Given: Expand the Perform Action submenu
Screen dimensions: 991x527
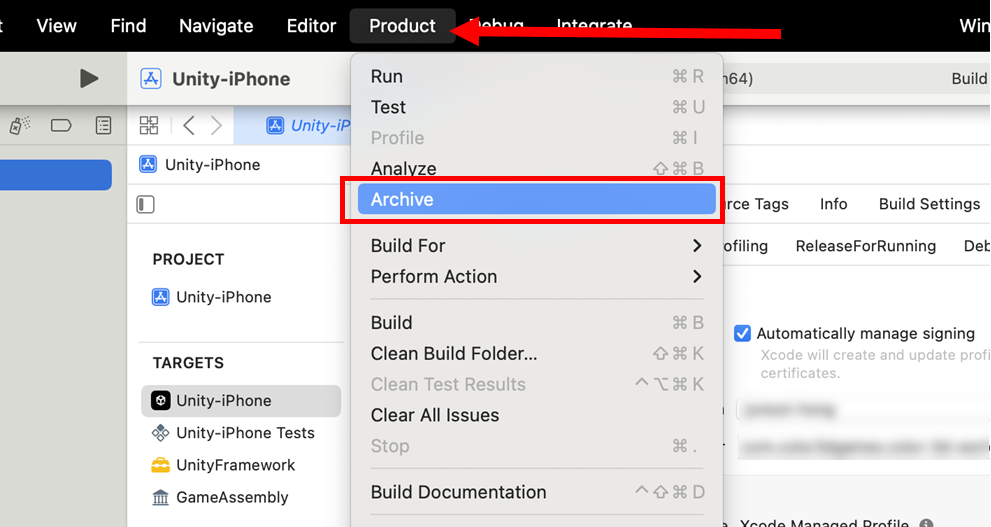Looking at the screenshot, I should (537, 277).
